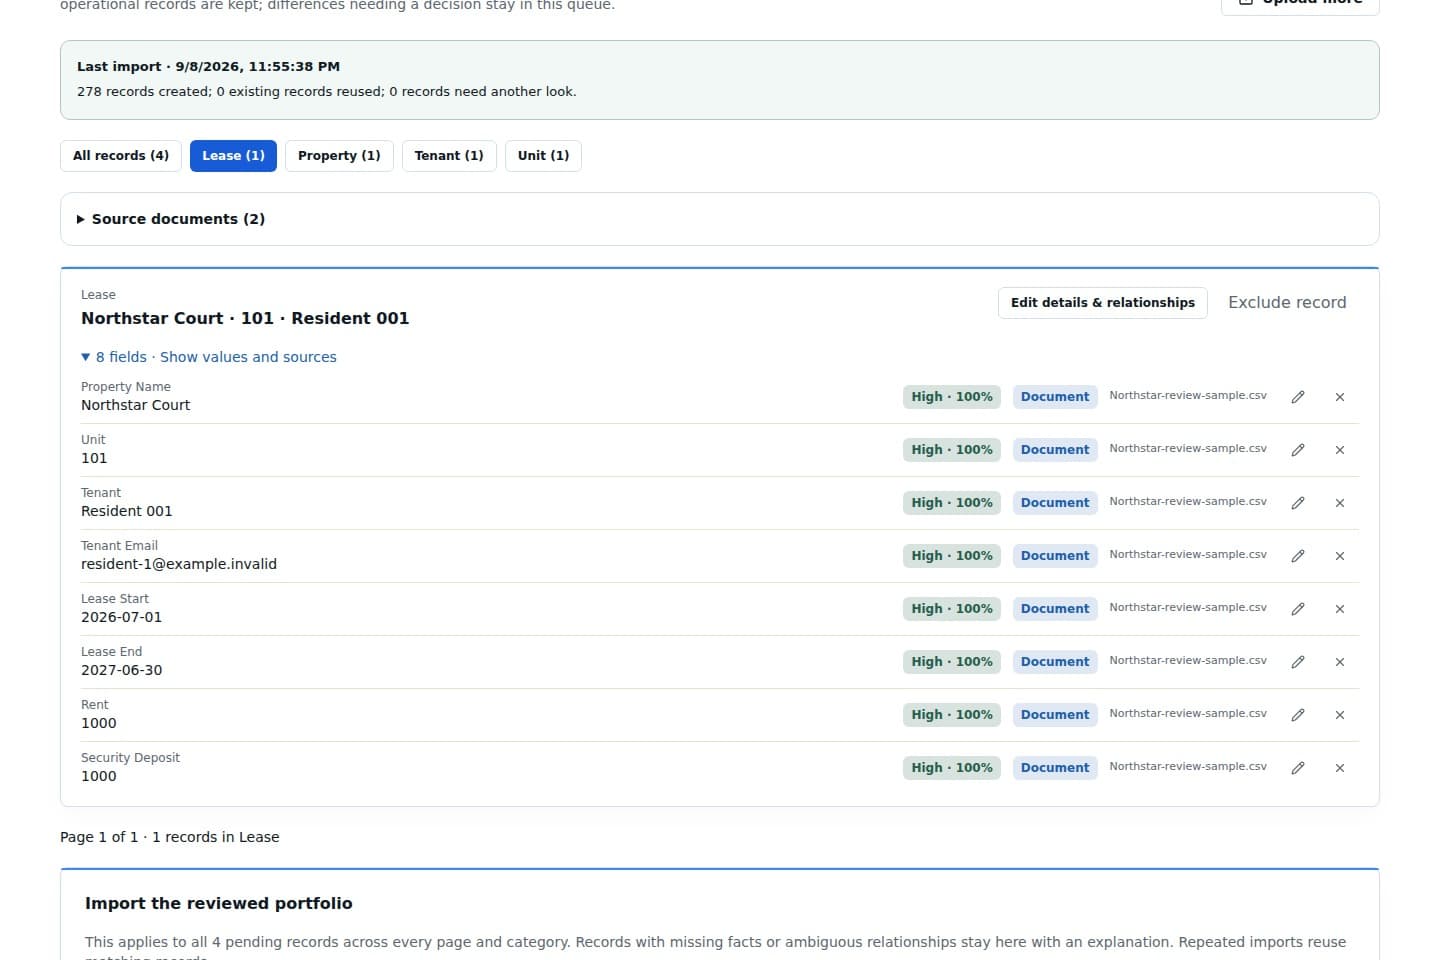This screenshot has width=1440, height=960.
Task: Click High 100% badge for Tenant Email
Action: (x=952, y=556)
